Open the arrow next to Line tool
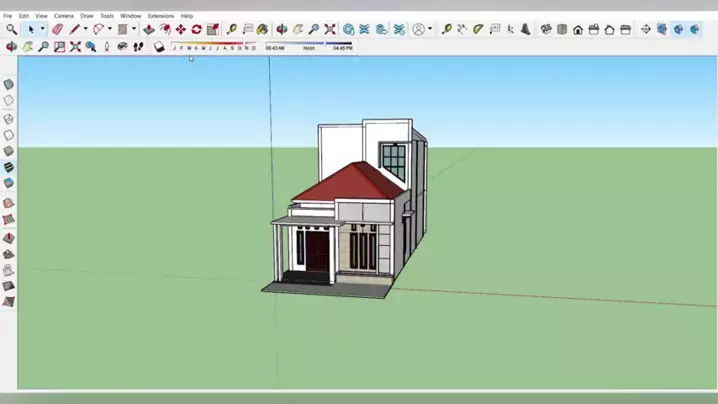The height and width of the screenshot is (404, 718). [84, 30]
